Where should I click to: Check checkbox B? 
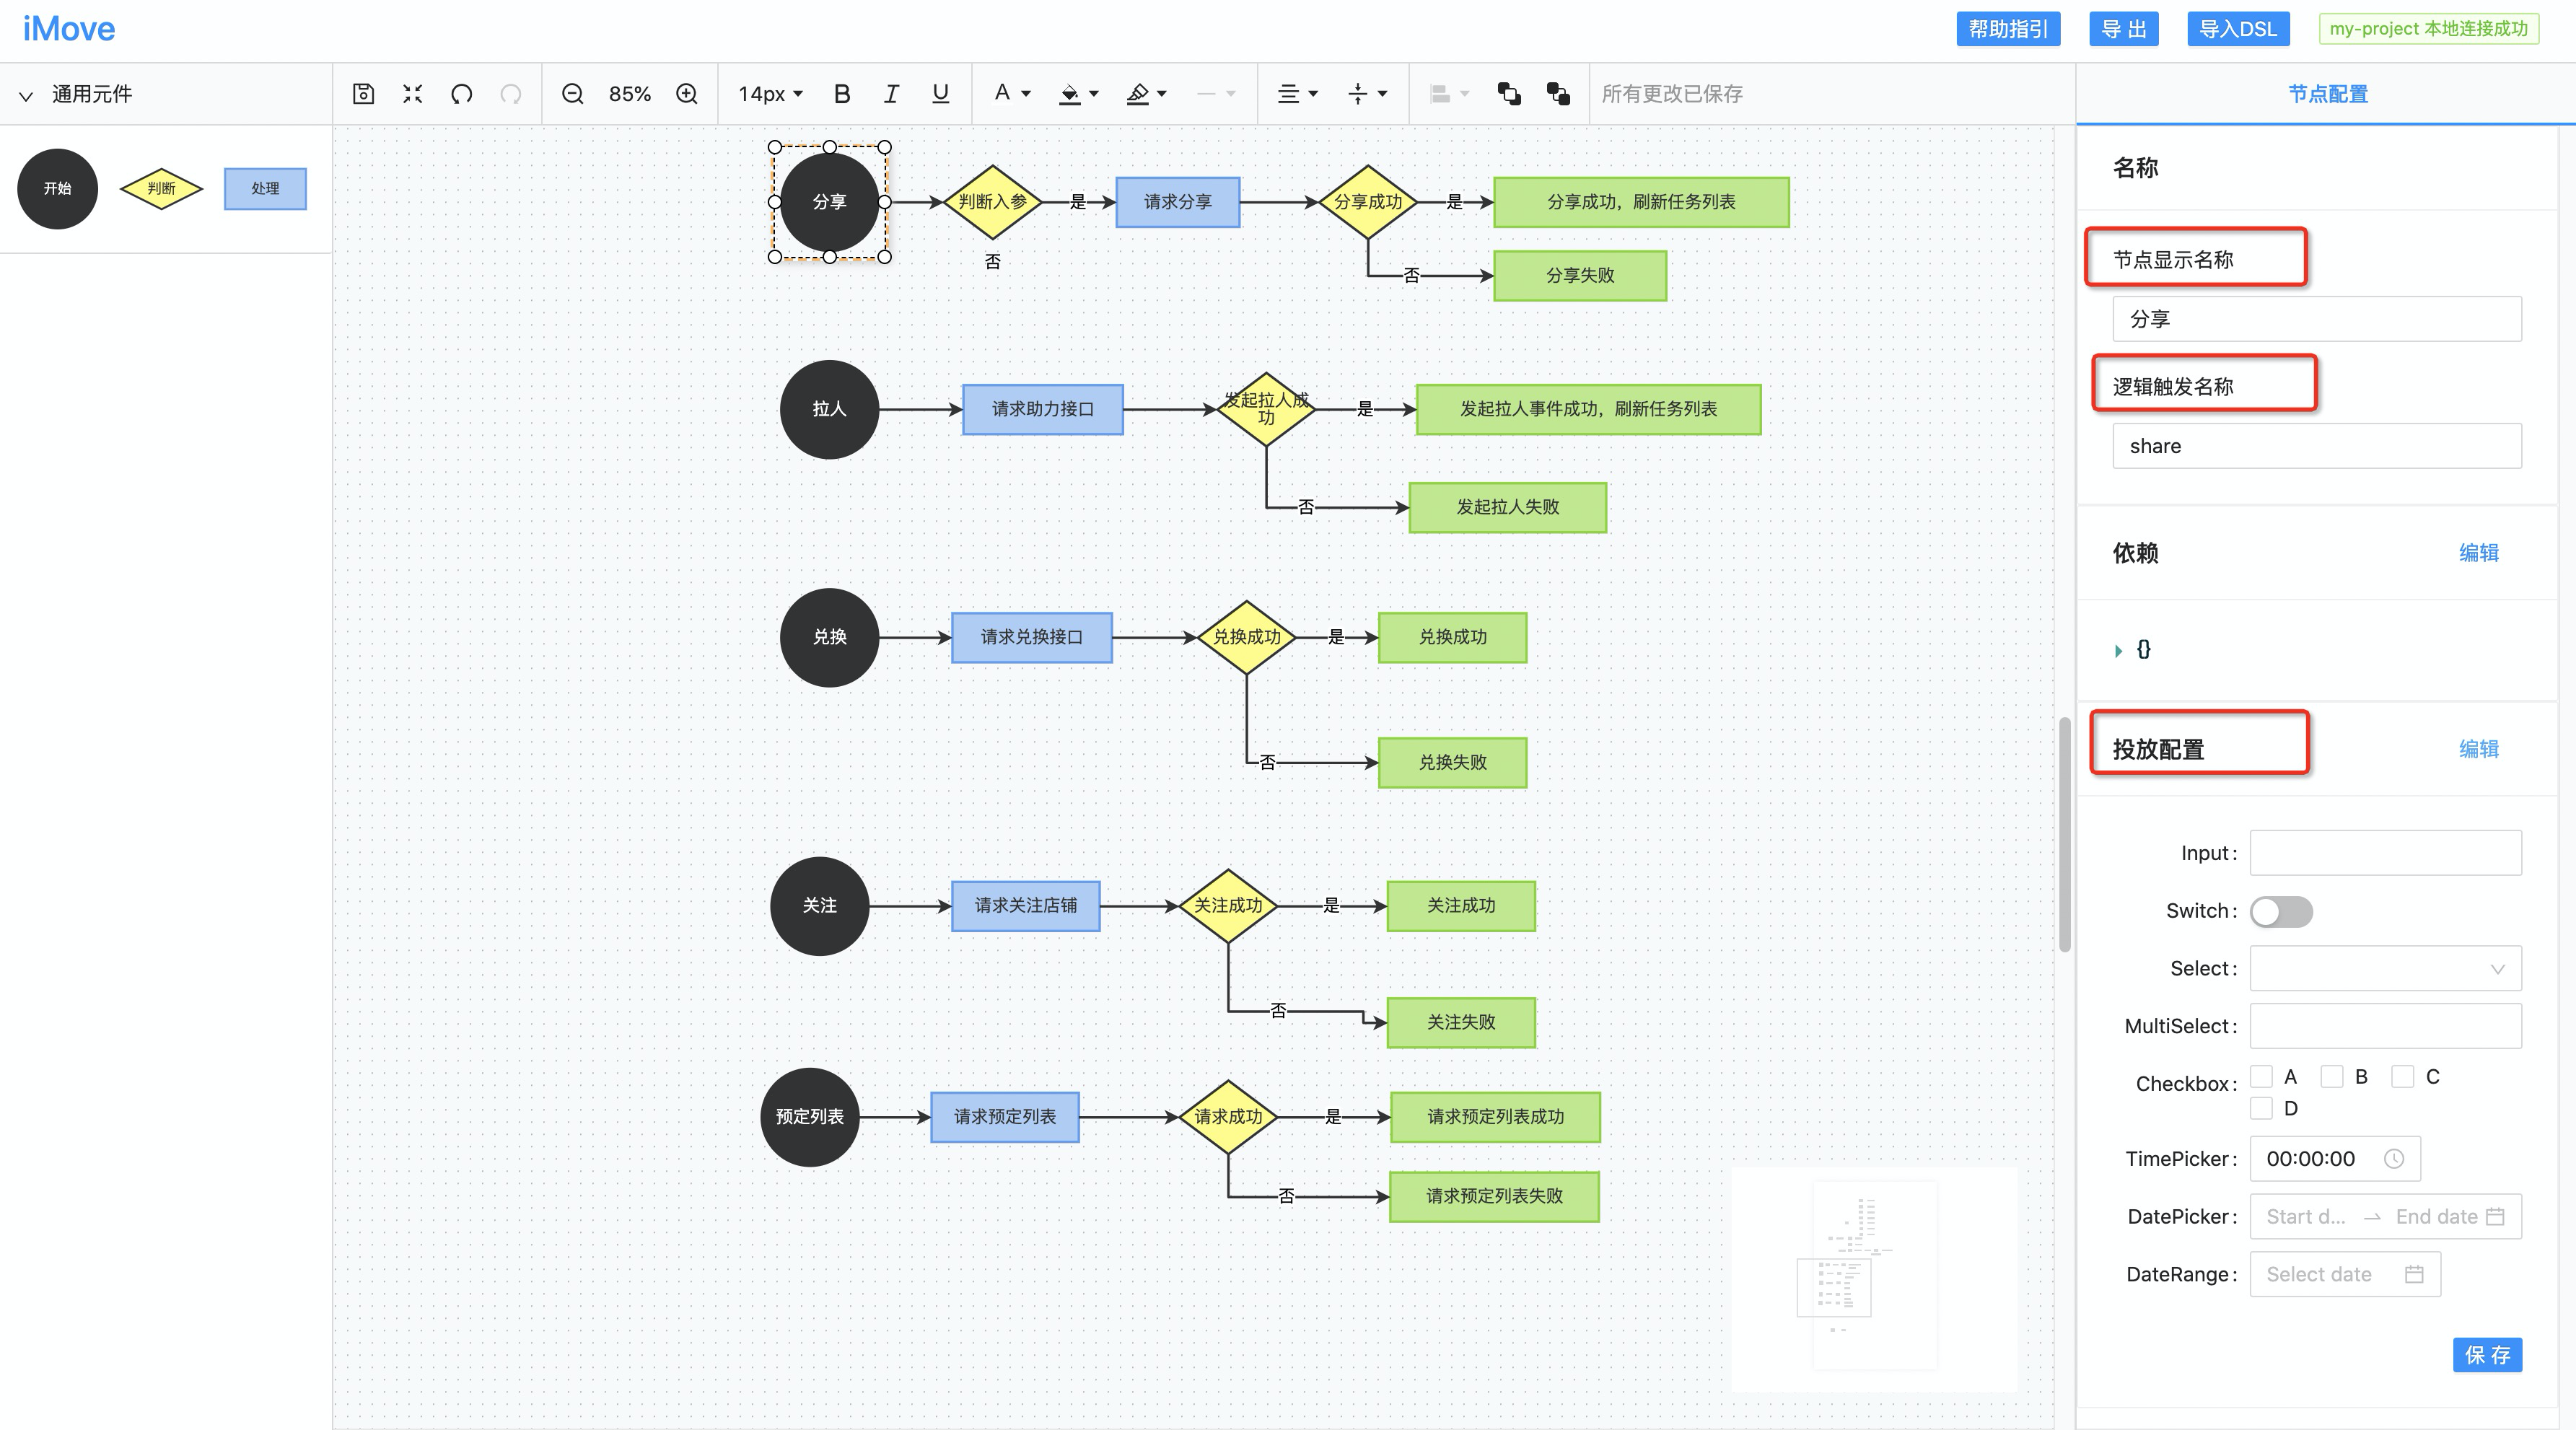point(2332,1076)
